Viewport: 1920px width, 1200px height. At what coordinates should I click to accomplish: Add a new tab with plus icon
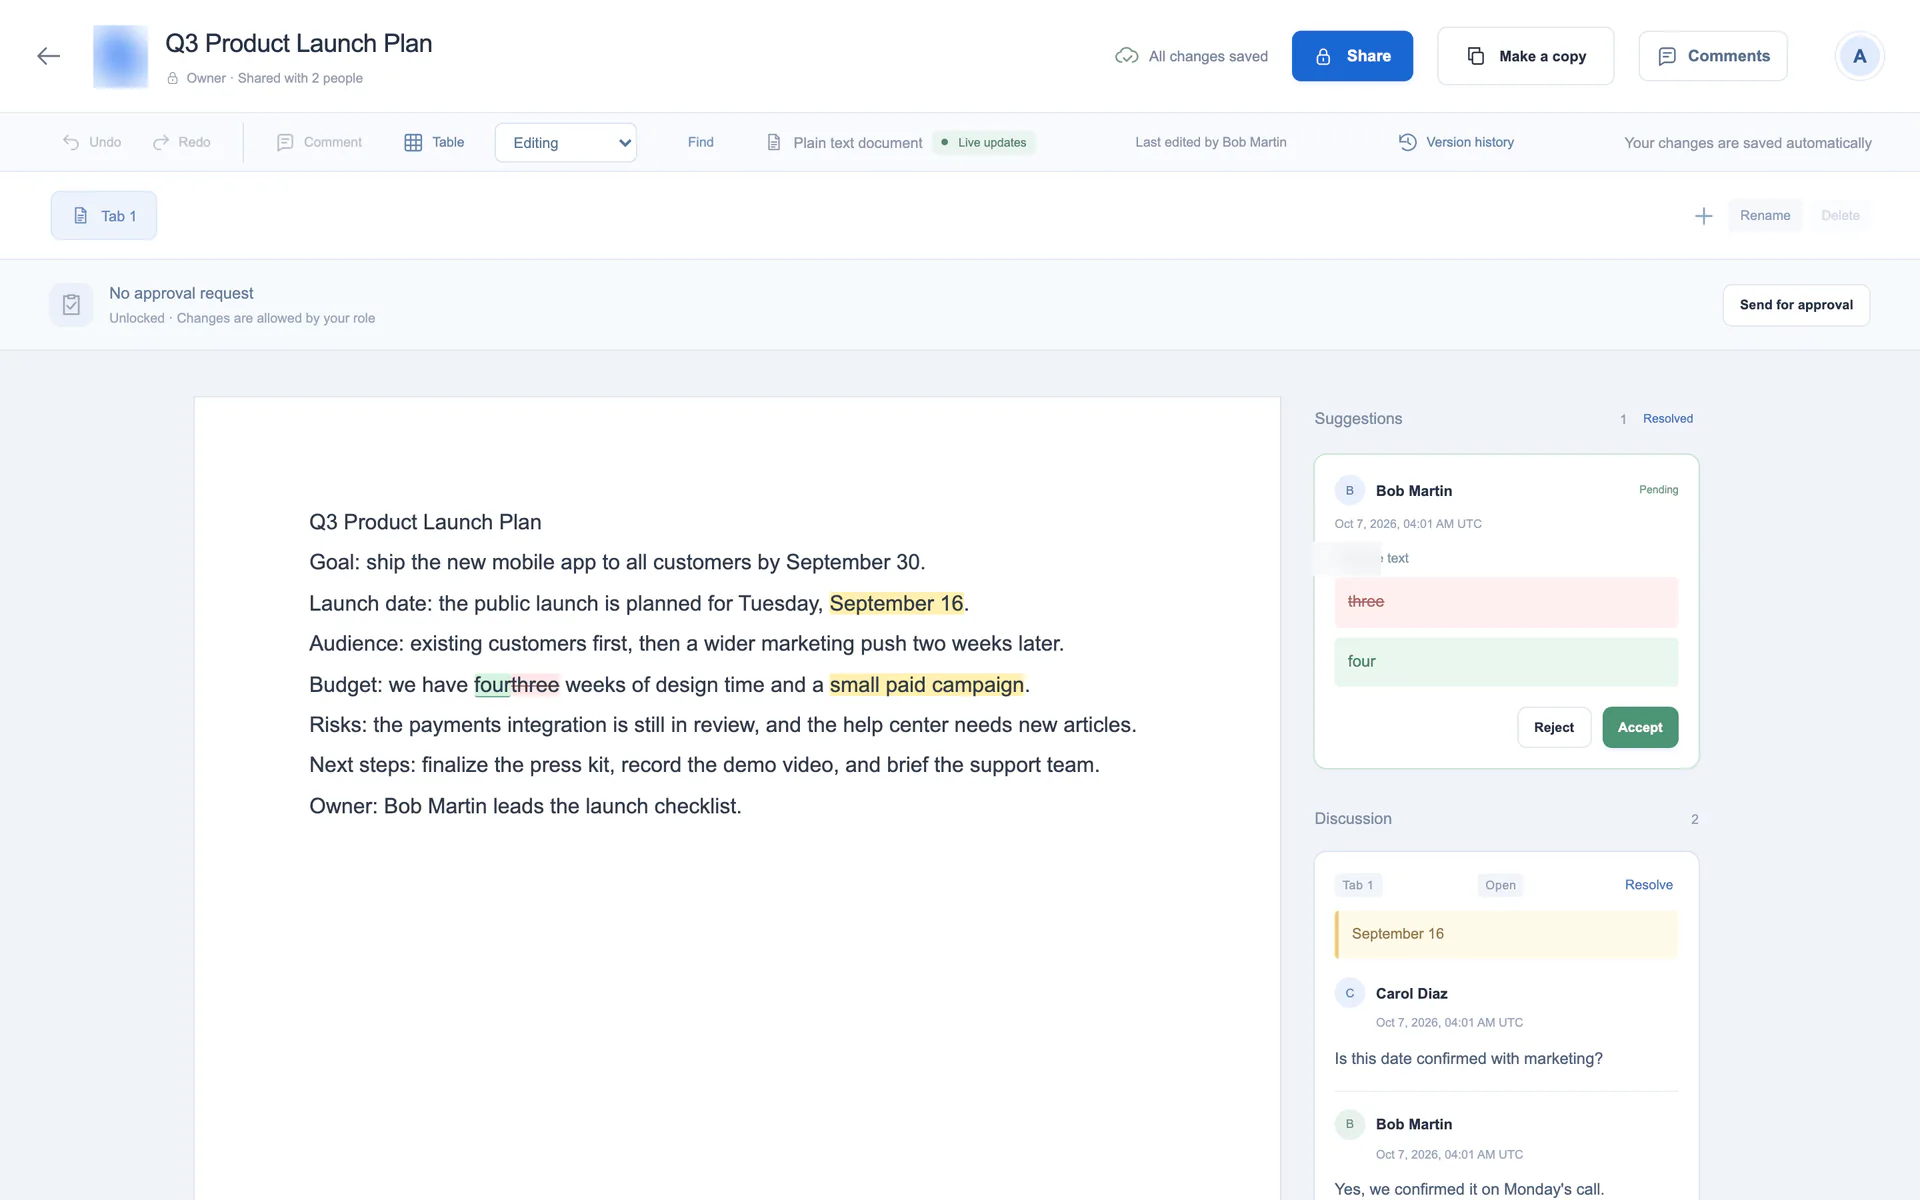(1704, 216)
